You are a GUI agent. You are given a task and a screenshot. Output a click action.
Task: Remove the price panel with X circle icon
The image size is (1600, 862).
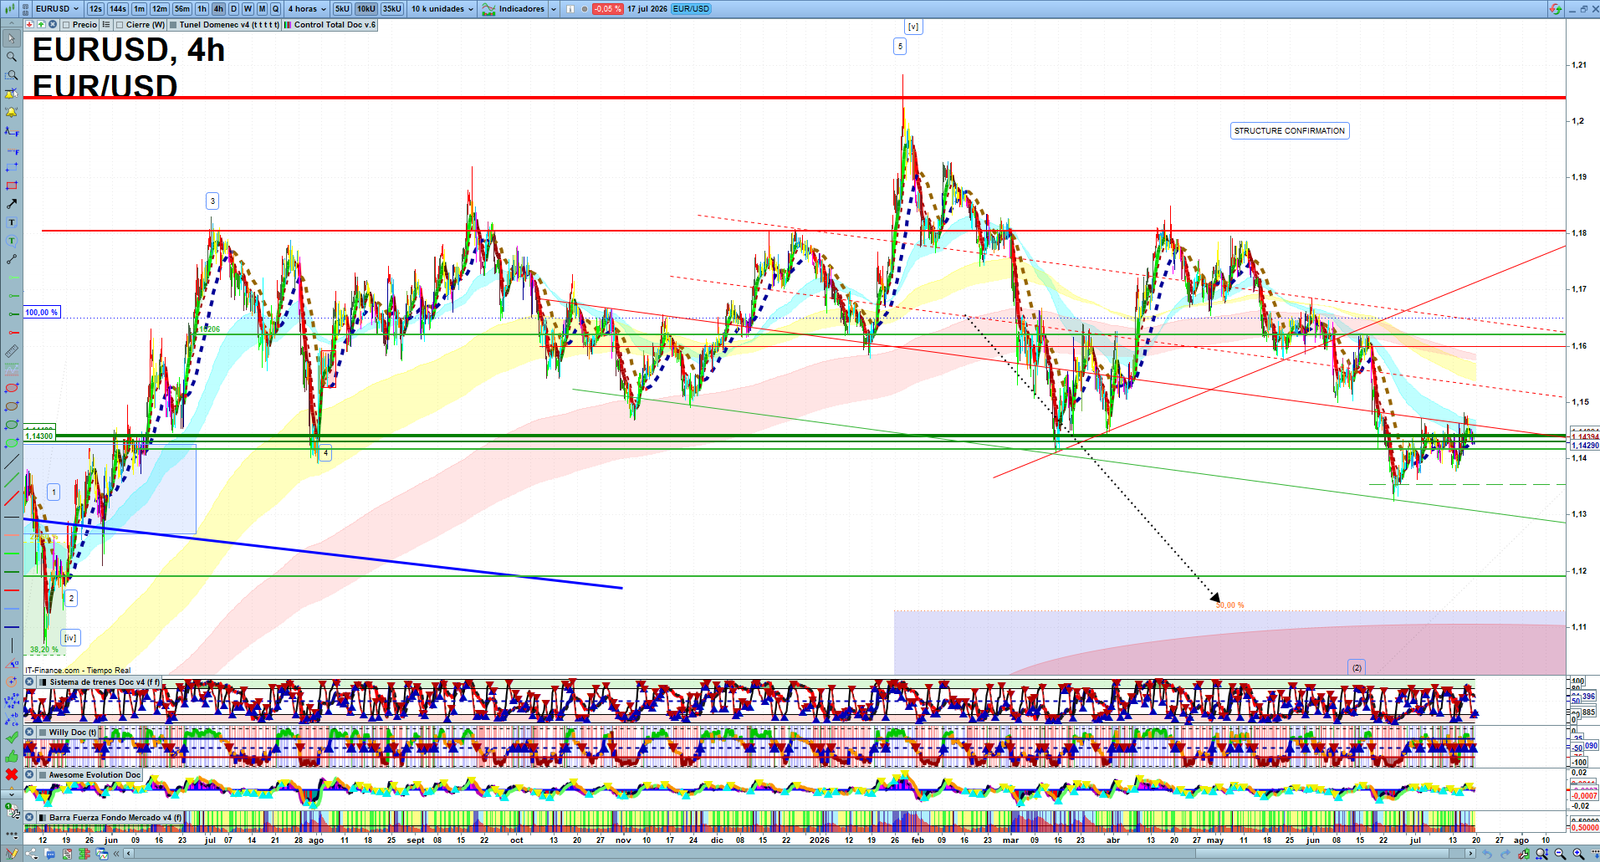pos(52,24)
